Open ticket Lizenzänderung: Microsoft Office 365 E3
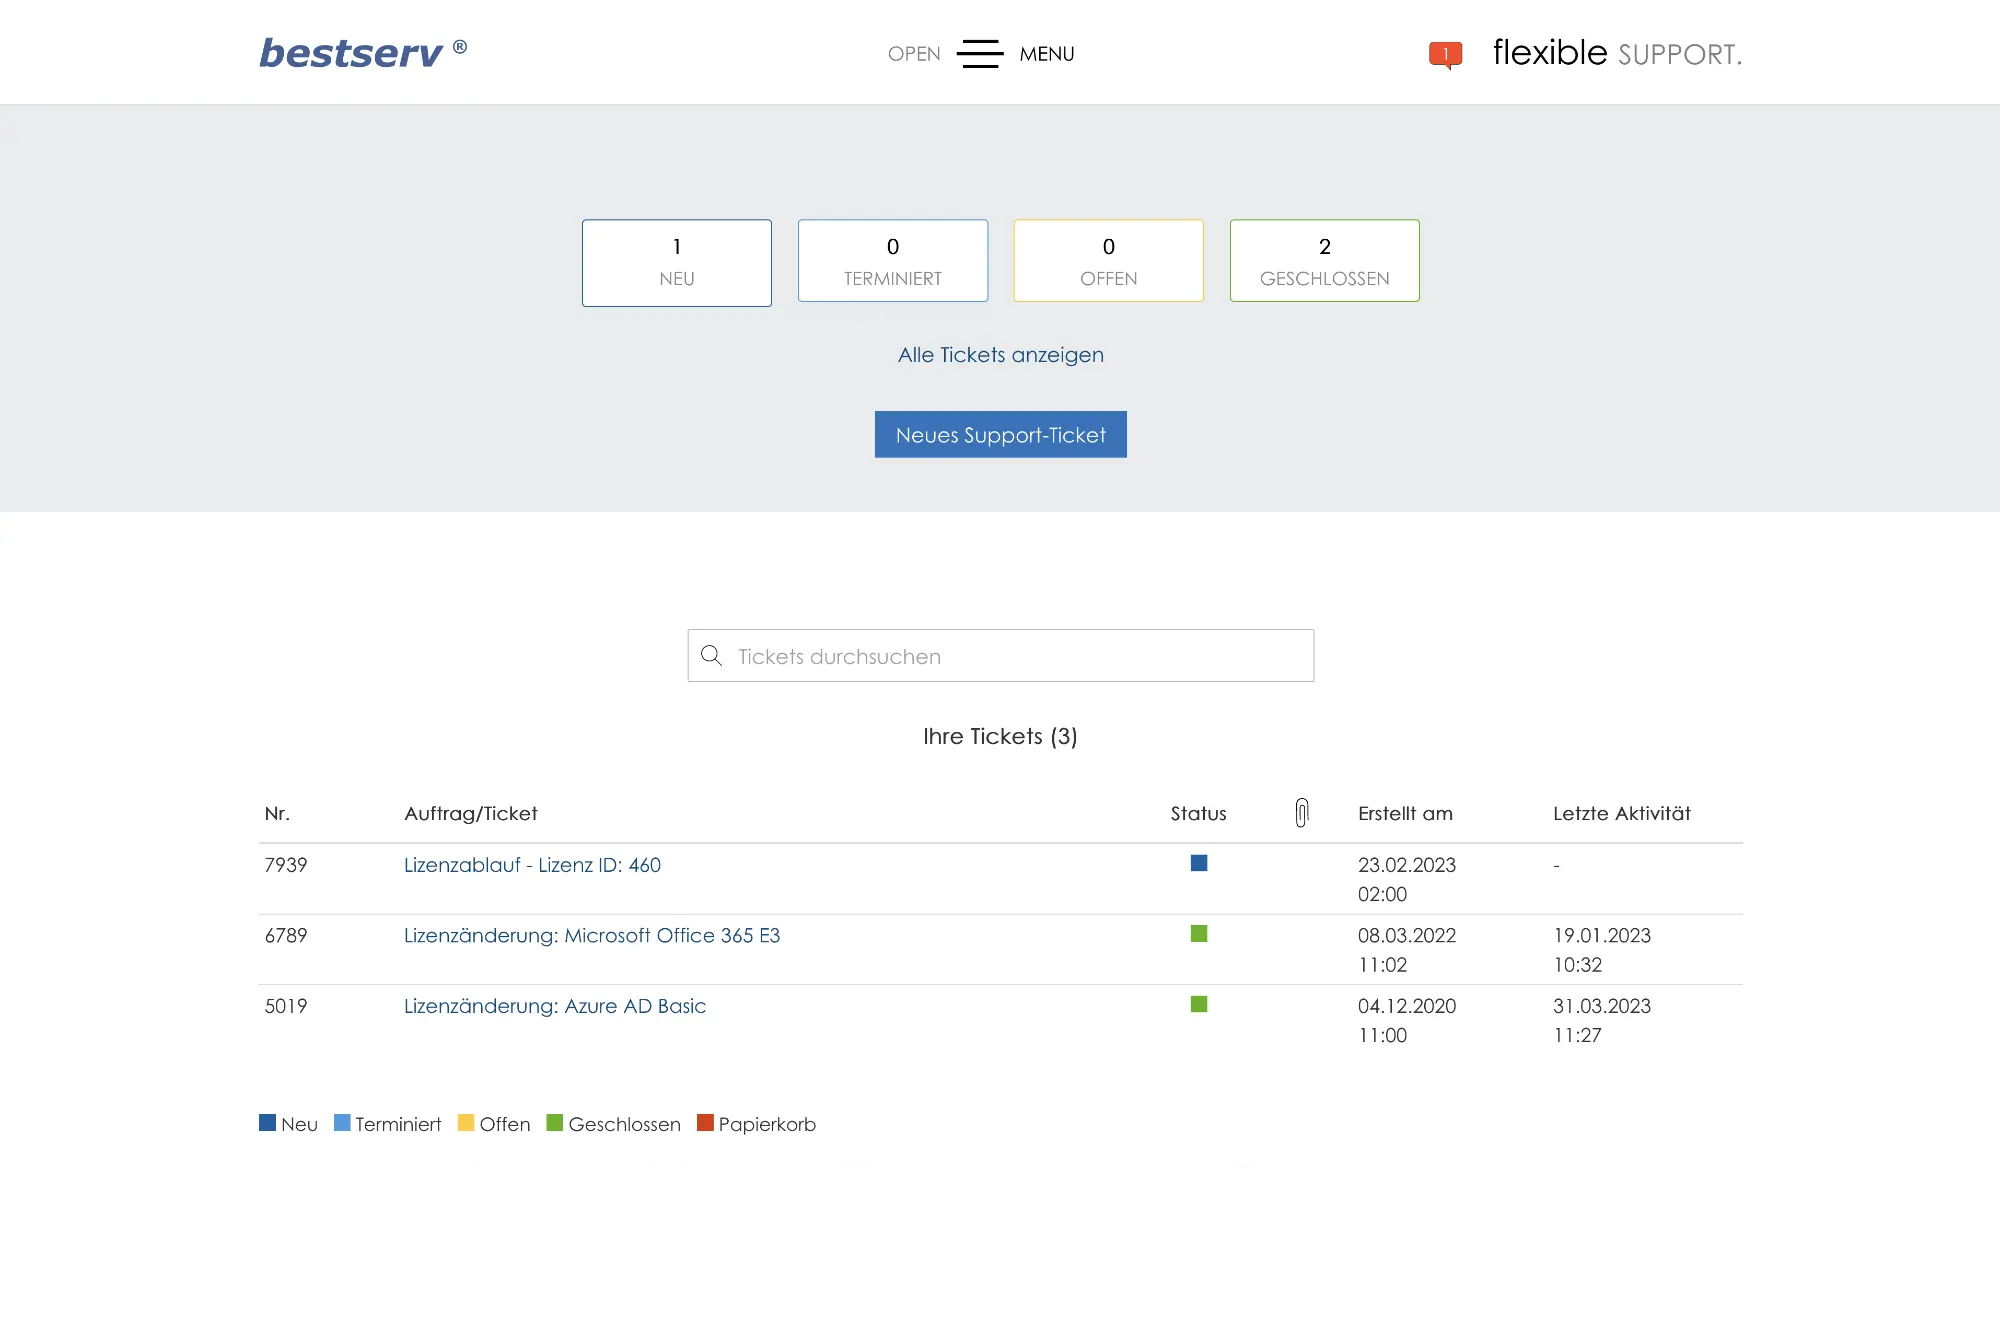 point(592,936)
